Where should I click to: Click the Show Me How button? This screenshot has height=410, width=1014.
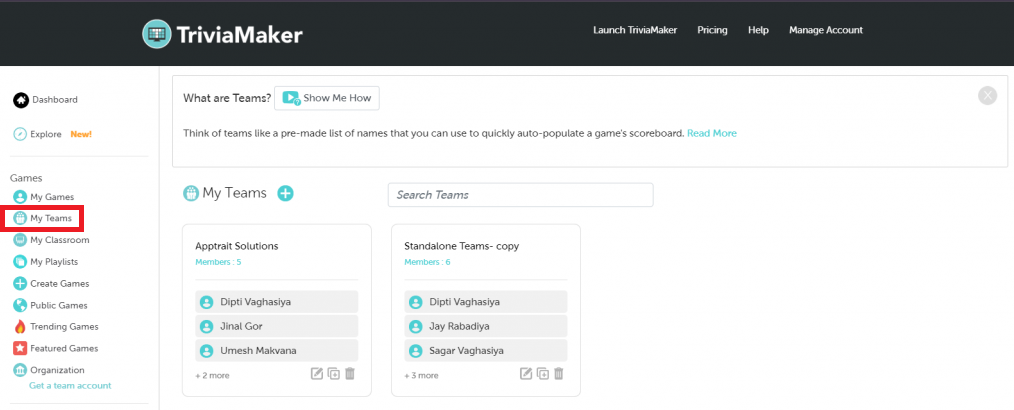pyautogui.click(x=327, y=98)
